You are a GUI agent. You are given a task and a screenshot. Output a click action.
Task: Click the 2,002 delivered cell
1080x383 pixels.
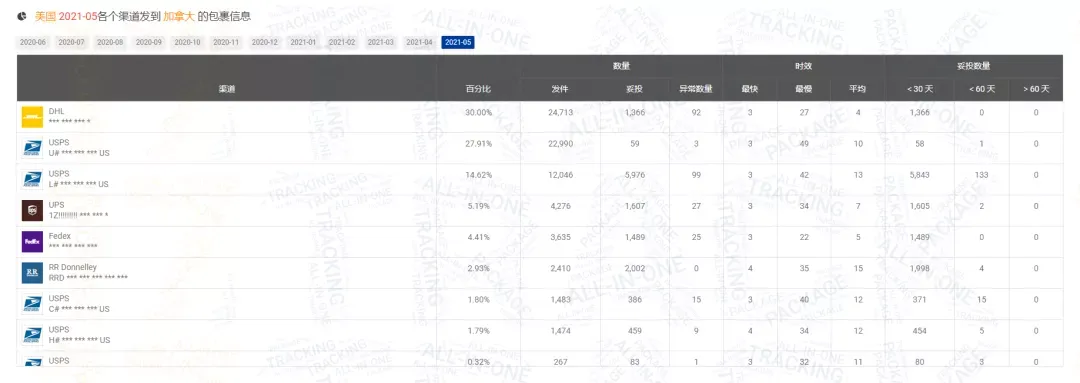pyautogui.click(x=634, y=268)
